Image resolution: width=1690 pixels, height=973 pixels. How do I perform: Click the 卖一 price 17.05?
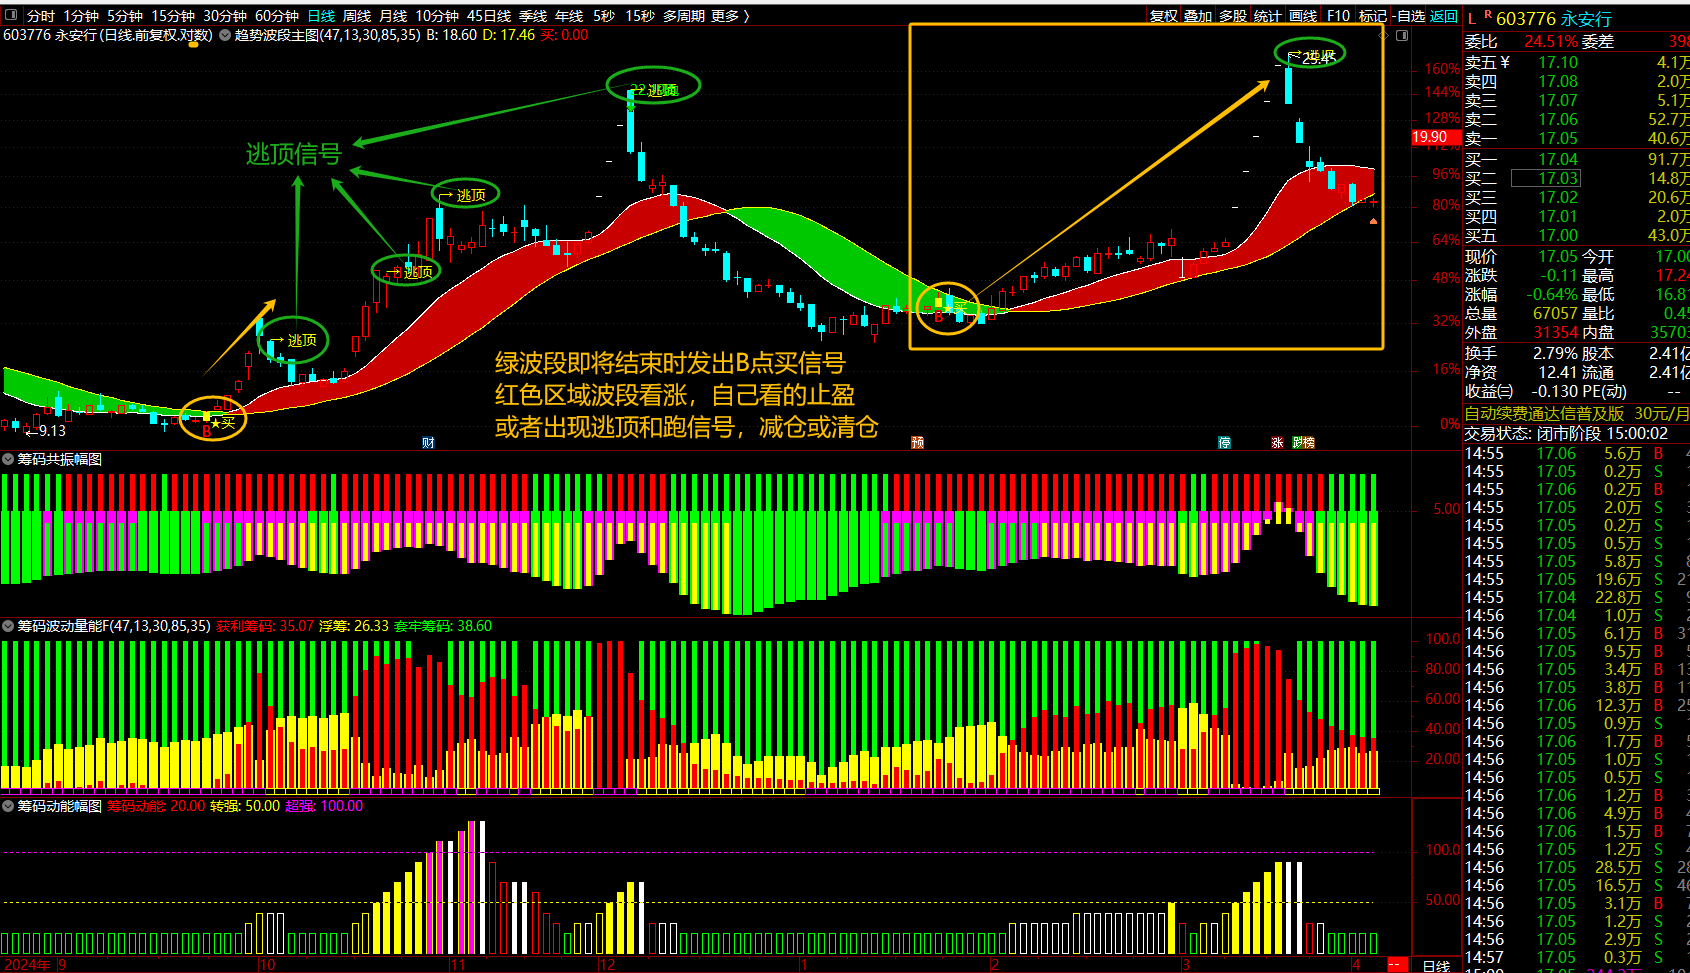click(1558, 138)
